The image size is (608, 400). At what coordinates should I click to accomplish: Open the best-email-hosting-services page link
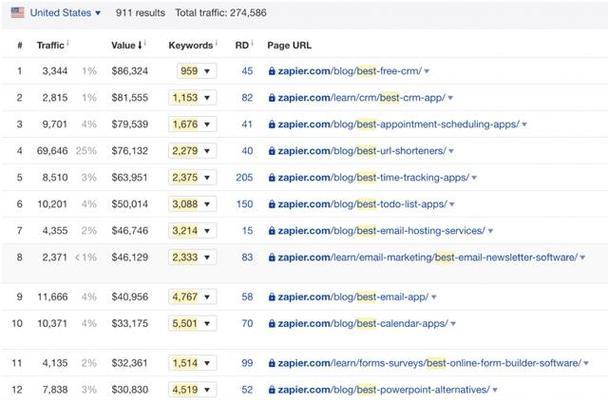[x=382, y=231]
